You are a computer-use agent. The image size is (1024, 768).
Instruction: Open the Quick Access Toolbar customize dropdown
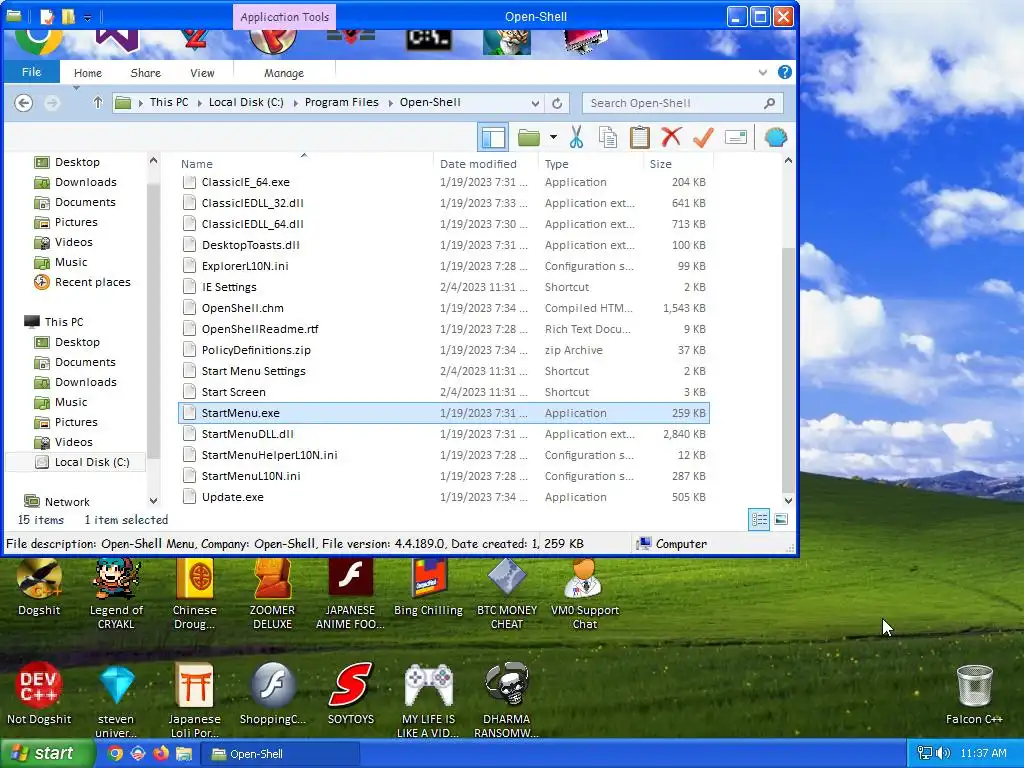click(x=88, y=17)
